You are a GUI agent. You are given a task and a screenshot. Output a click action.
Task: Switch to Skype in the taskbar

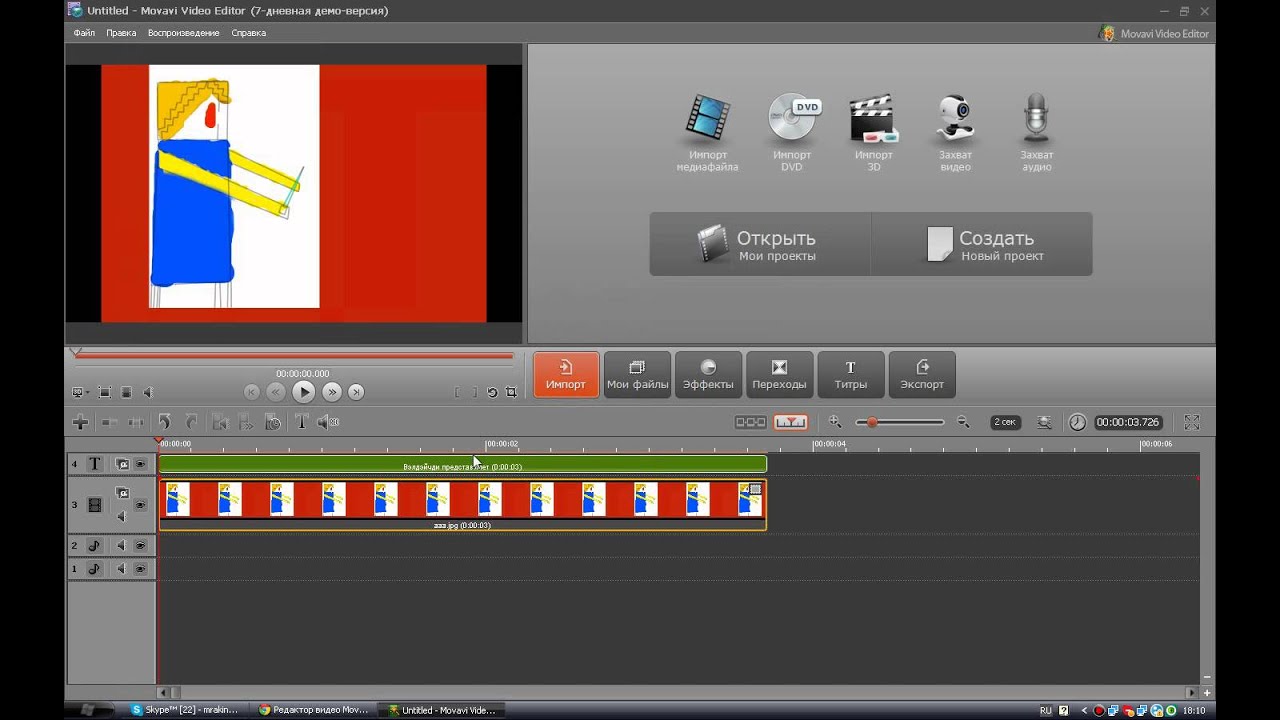185,710
